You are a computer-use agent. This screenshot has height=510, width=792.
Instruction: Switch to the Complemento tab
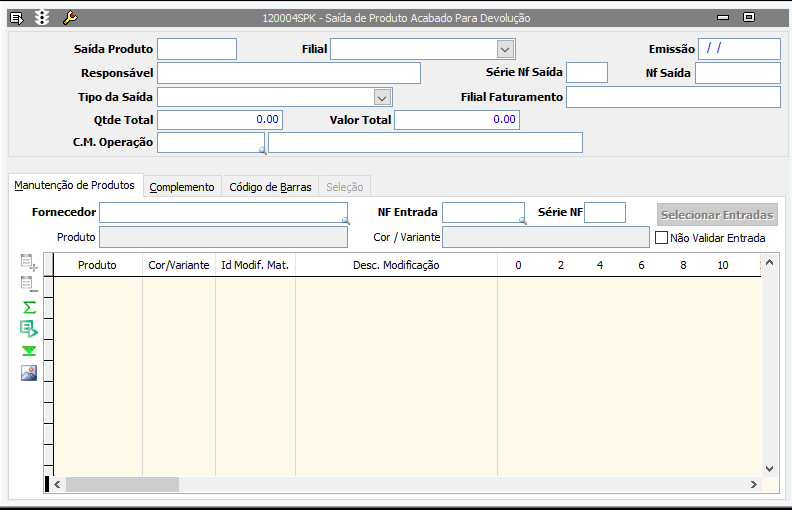coord(182,187)
